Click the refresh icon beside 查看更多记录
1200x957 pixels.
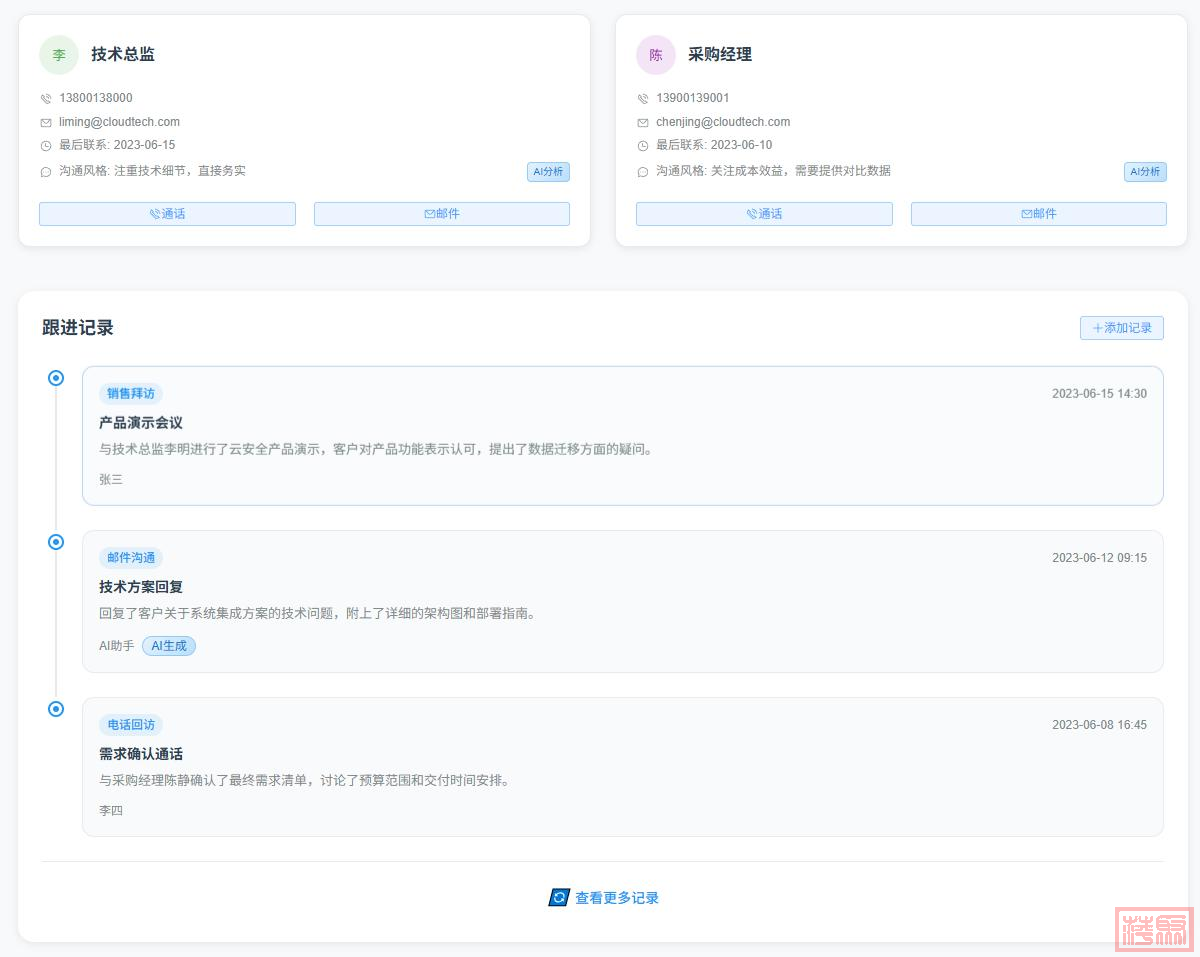pos(559,898)
